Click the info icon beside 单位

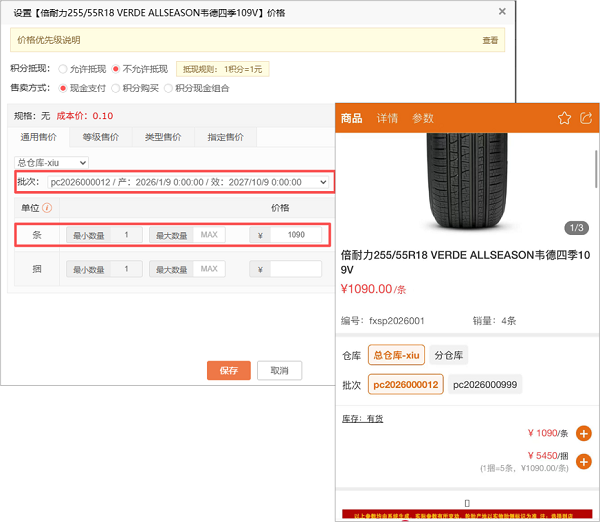(x=47, y=208)
